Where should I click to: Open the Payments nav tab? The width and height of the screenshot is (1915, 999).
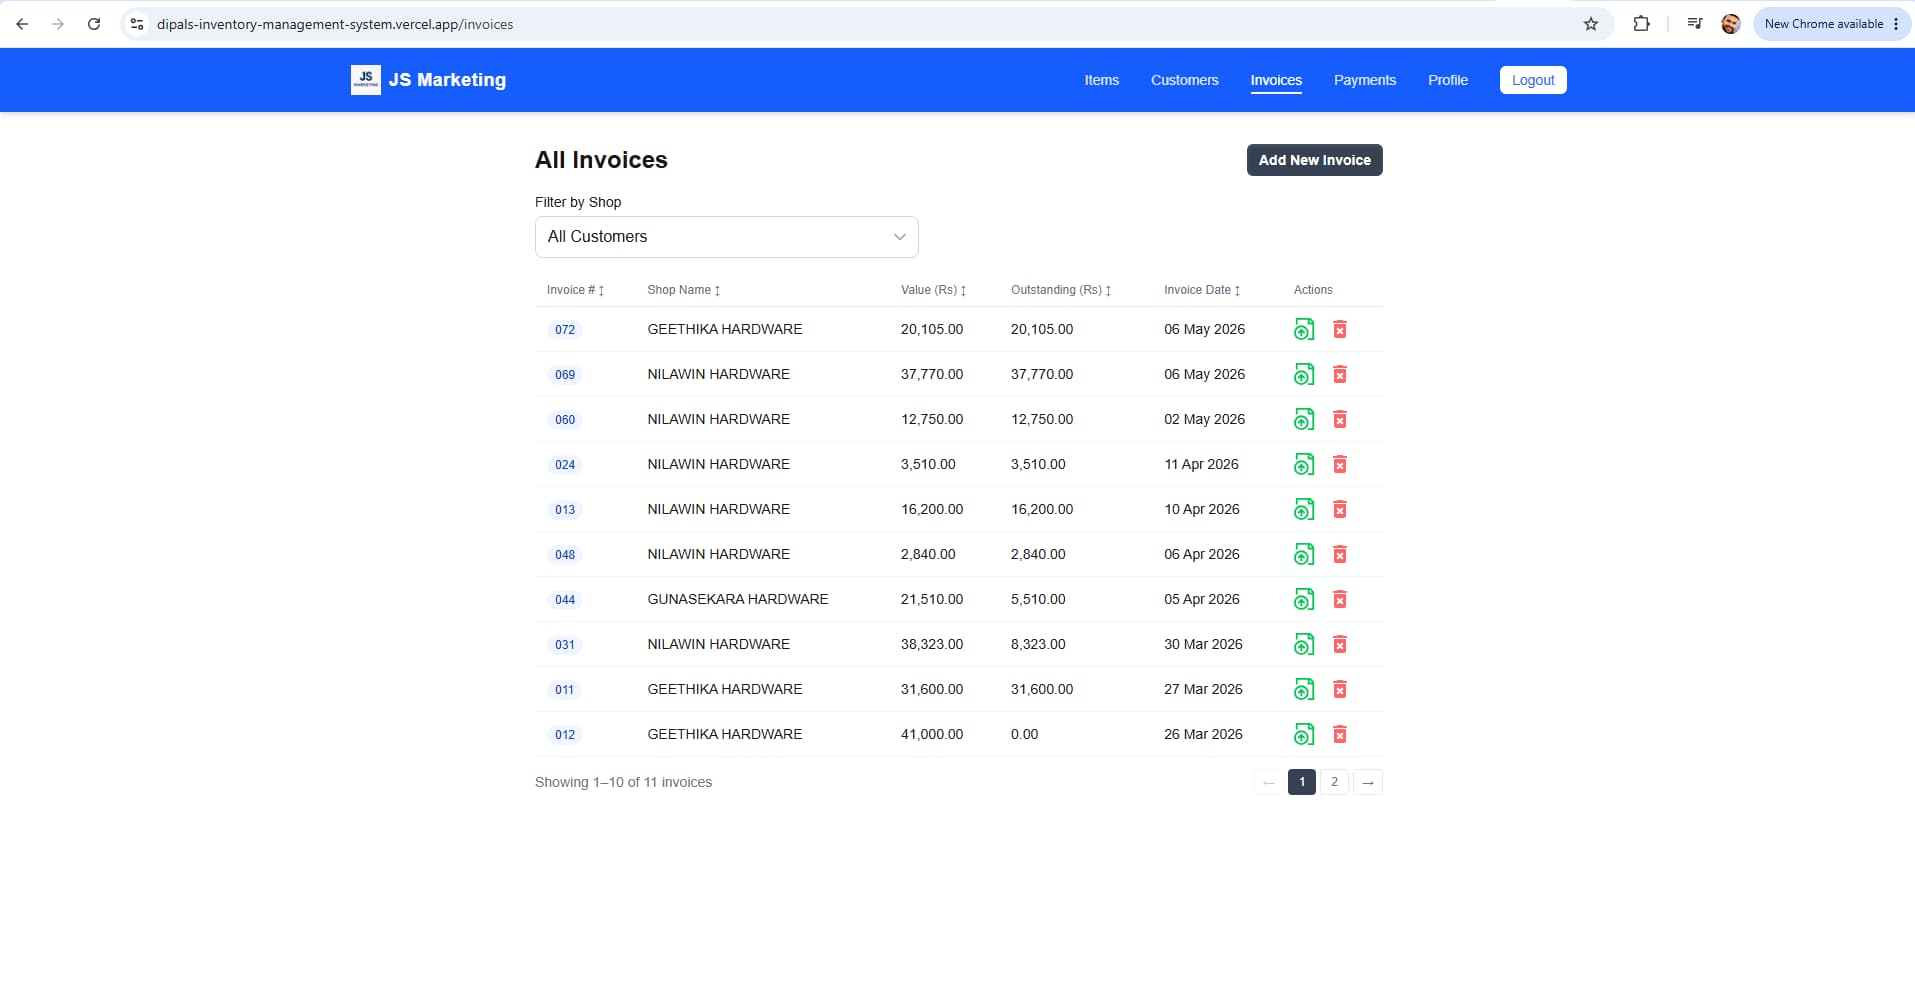pyautogui.click(x=1364, y=80)
